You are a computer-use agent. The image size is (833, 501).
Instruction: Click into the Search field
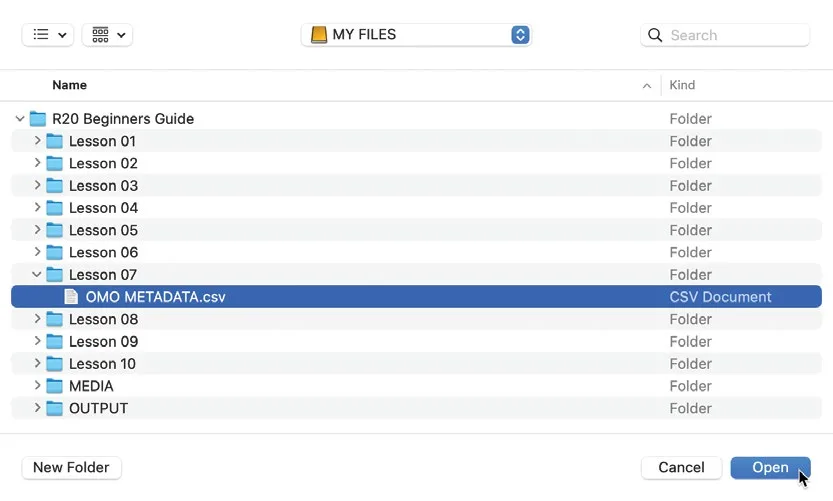click(725, 35)
